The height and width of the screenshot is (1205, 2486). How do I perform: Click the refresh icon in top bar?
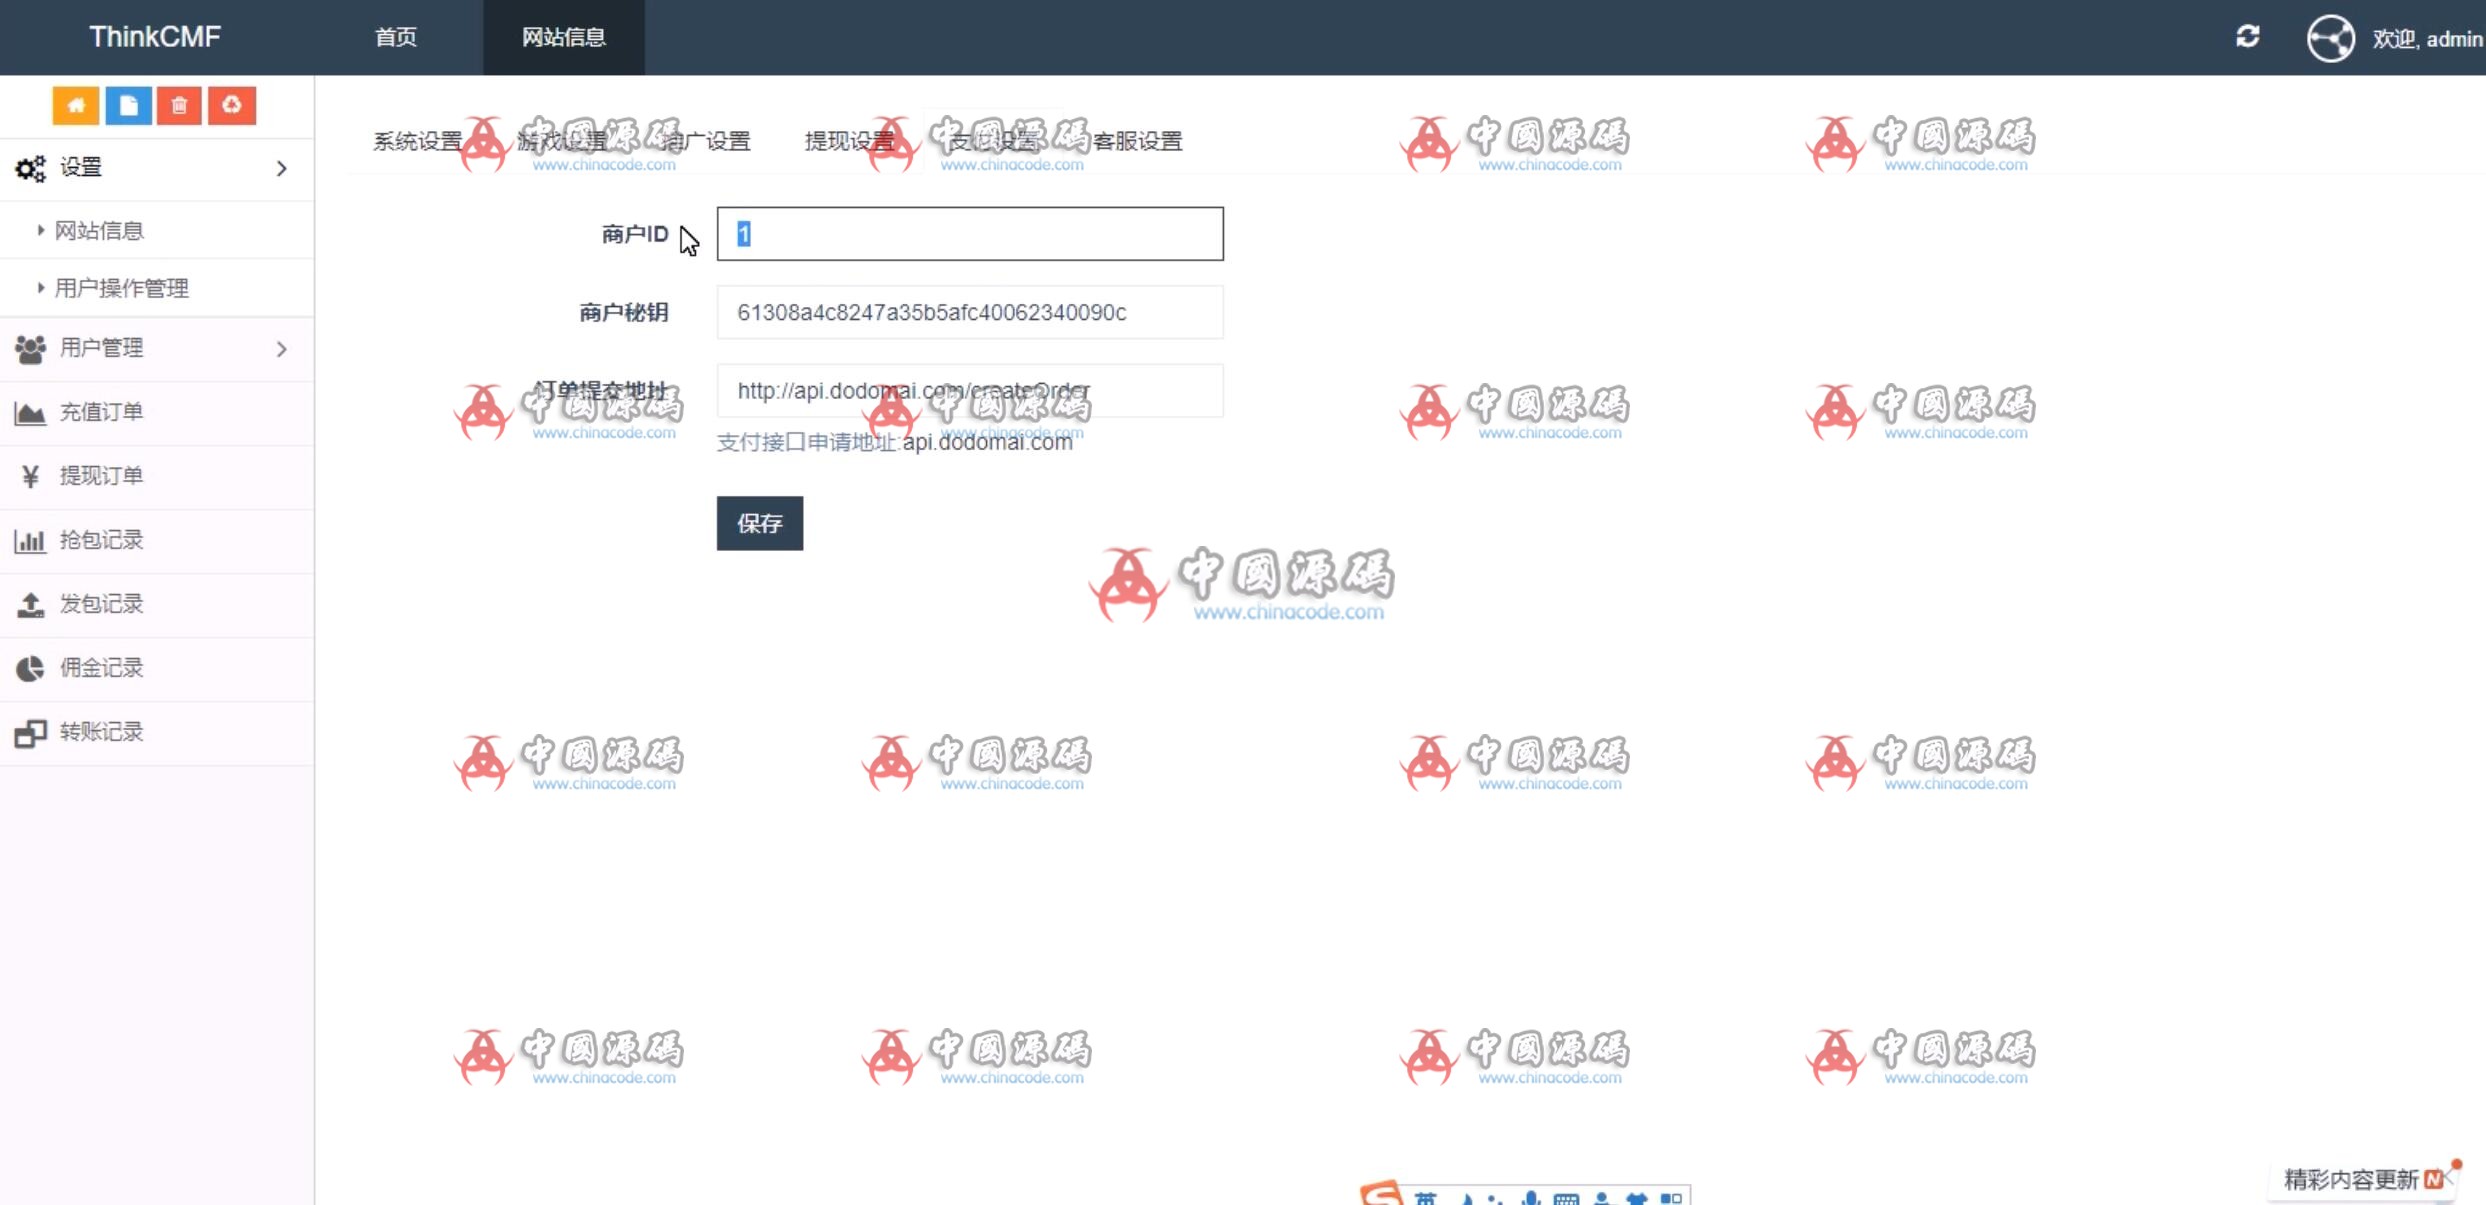click(x=2248, y=37)
